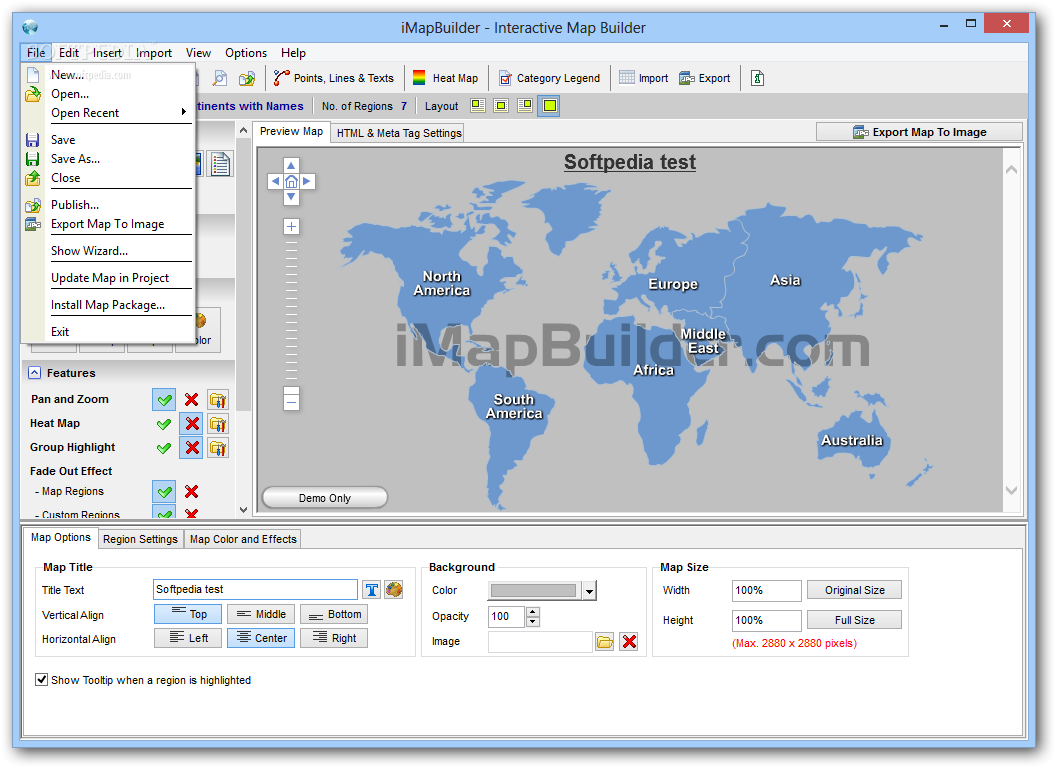Screen dimensions: 1056x768
Task: Click the Points, Lines & Texts tool
Action: tap(333, 78)
